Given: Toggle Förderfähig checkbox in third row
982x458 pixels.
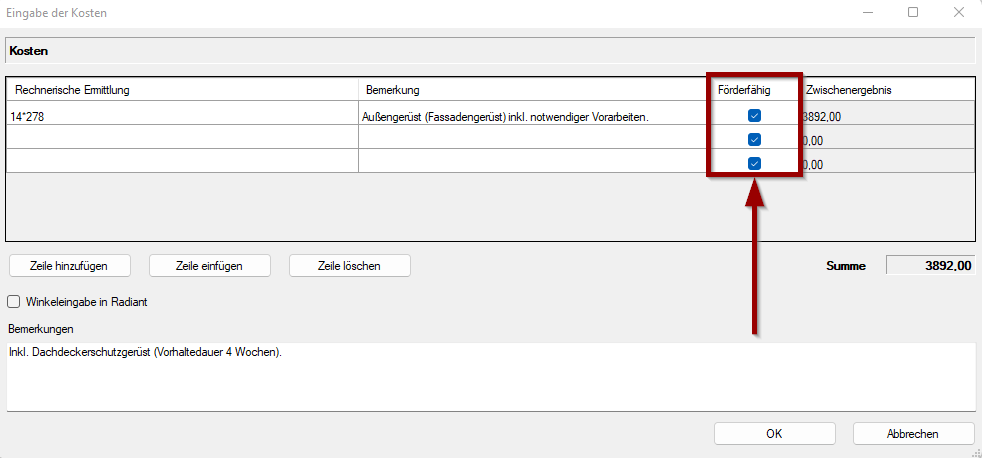Looking at the screenshot, I should [x=755, y=164].
